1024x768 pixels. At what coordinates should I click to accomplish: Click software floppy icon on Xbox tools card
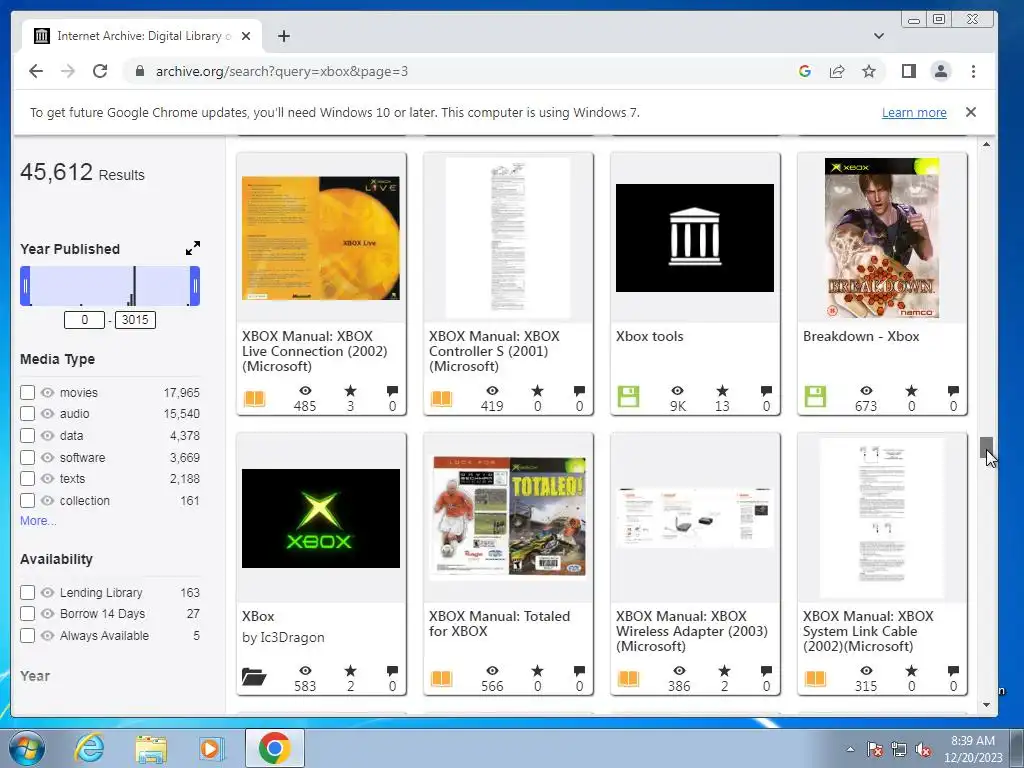(628, 396)
